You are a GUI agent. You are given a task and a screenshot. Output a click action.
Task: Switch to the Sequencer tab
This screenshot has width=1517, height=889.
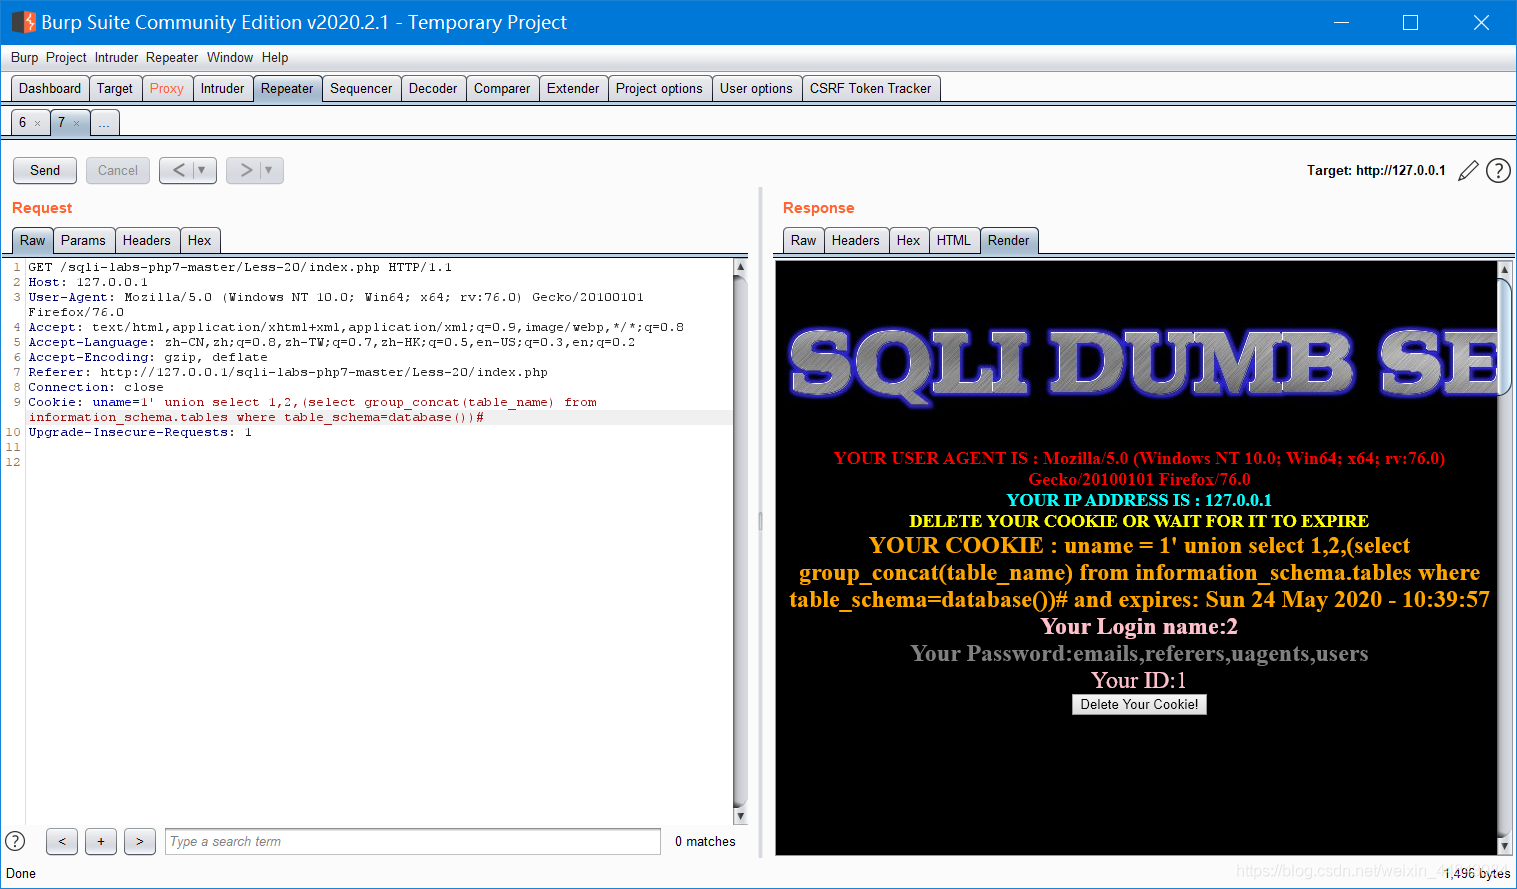pyautogui.click(x=361, y=88)
